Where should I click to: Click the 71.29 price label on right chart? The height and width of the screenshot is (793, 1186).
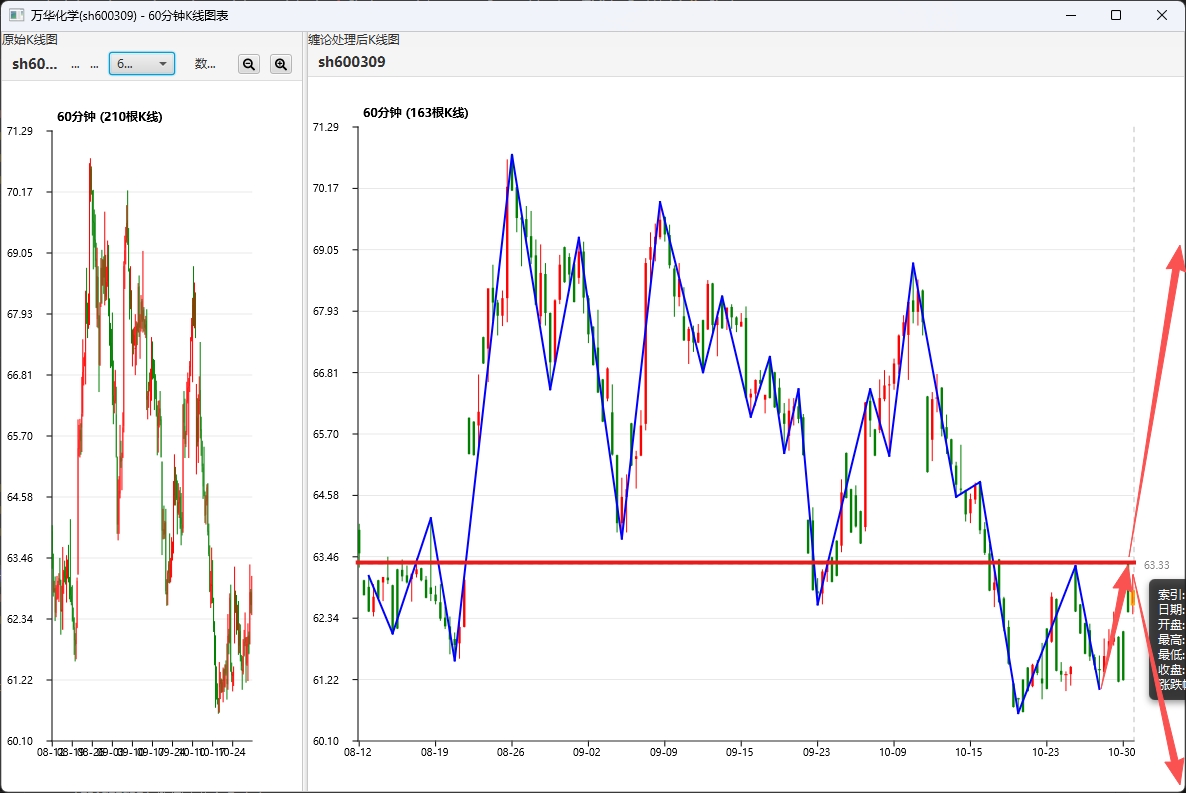pos(326,127)
